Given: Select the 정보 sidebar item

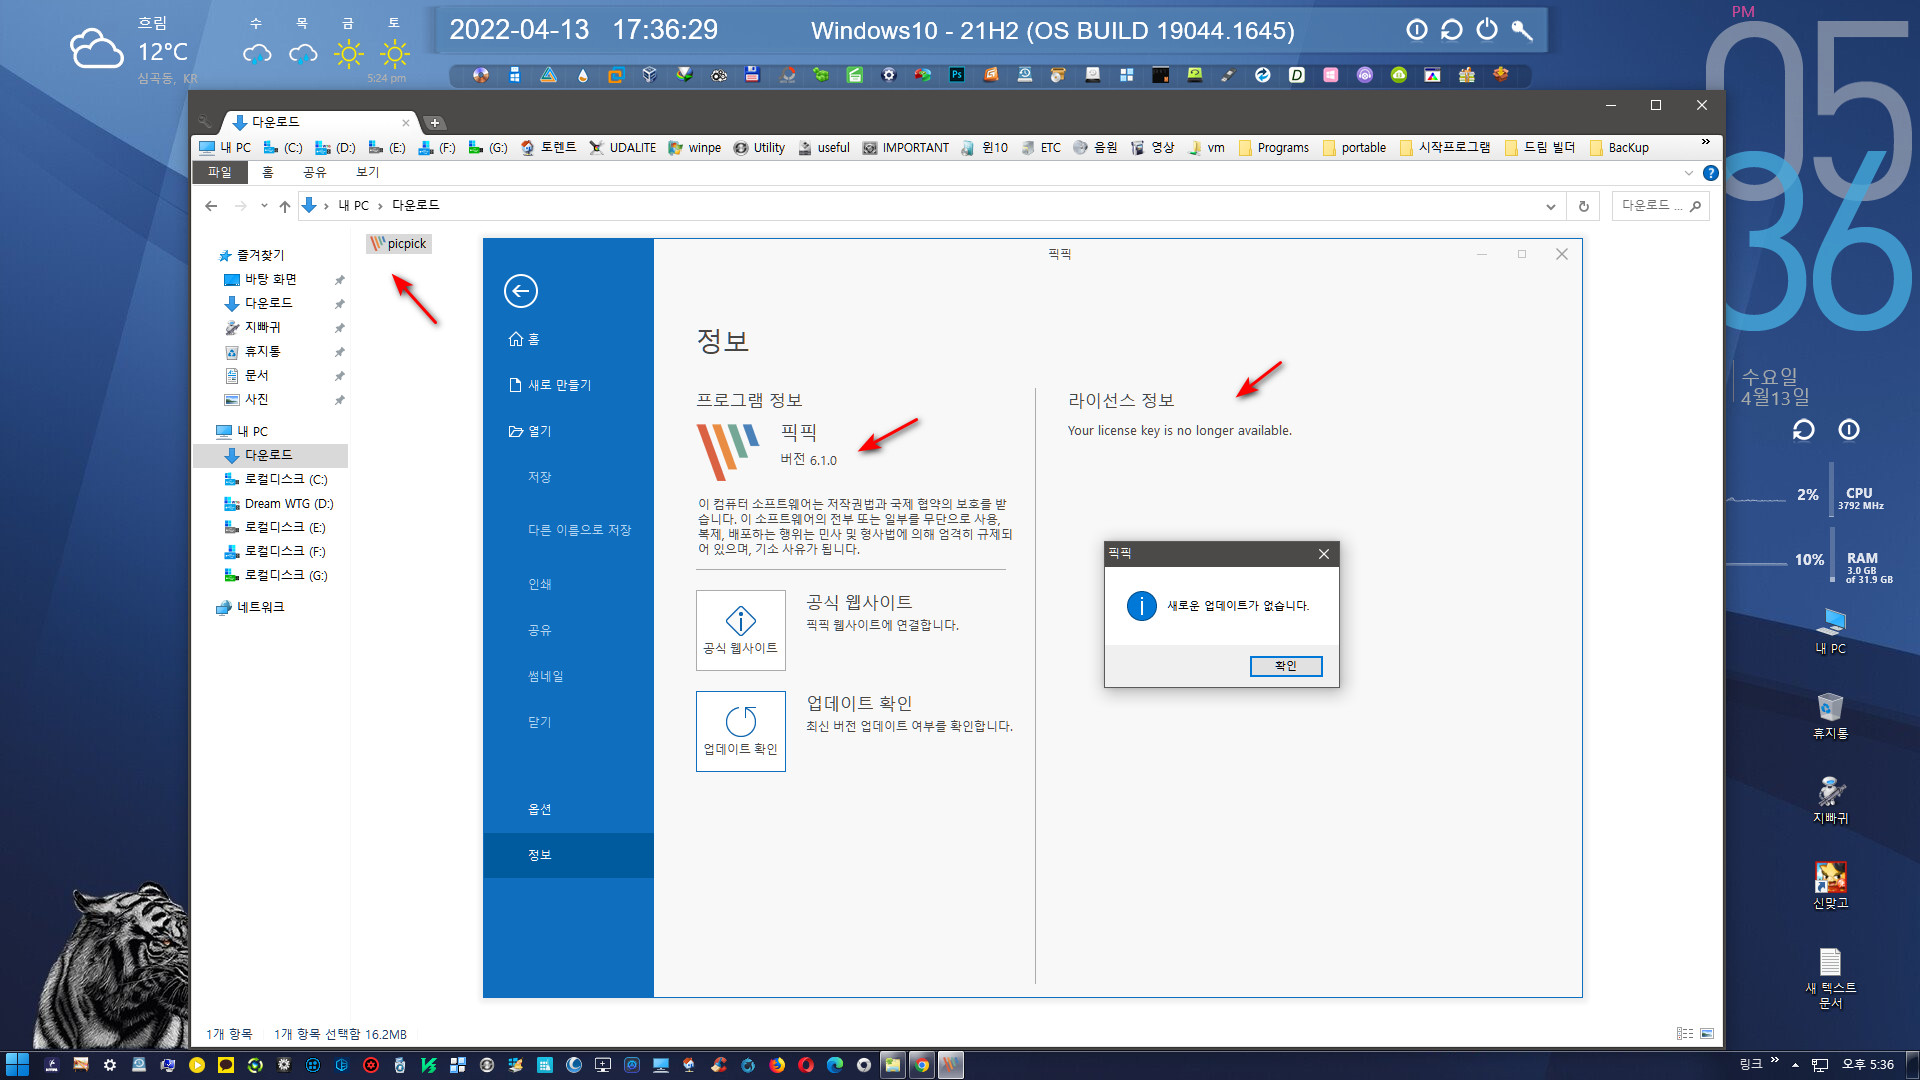Looking at the screenshot, I should coord(568,855).
